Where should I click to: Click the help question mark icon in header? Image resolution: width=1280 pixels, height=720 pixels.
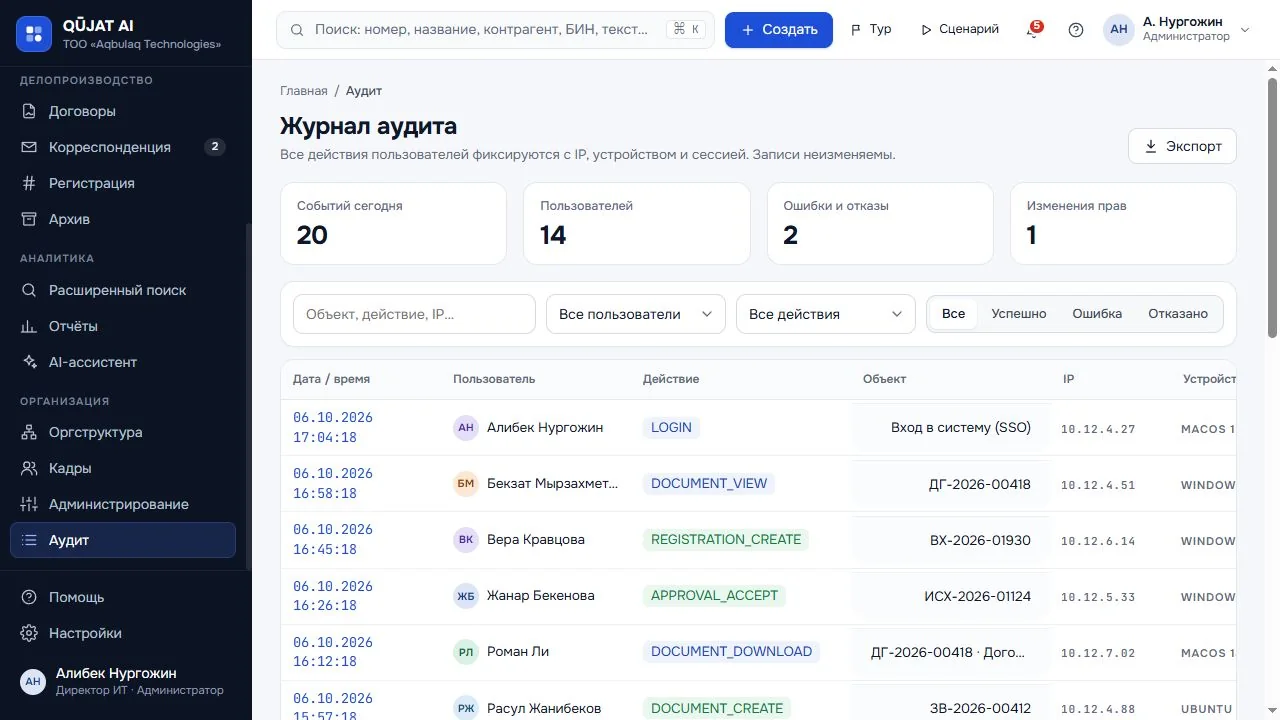point(1076,30)
